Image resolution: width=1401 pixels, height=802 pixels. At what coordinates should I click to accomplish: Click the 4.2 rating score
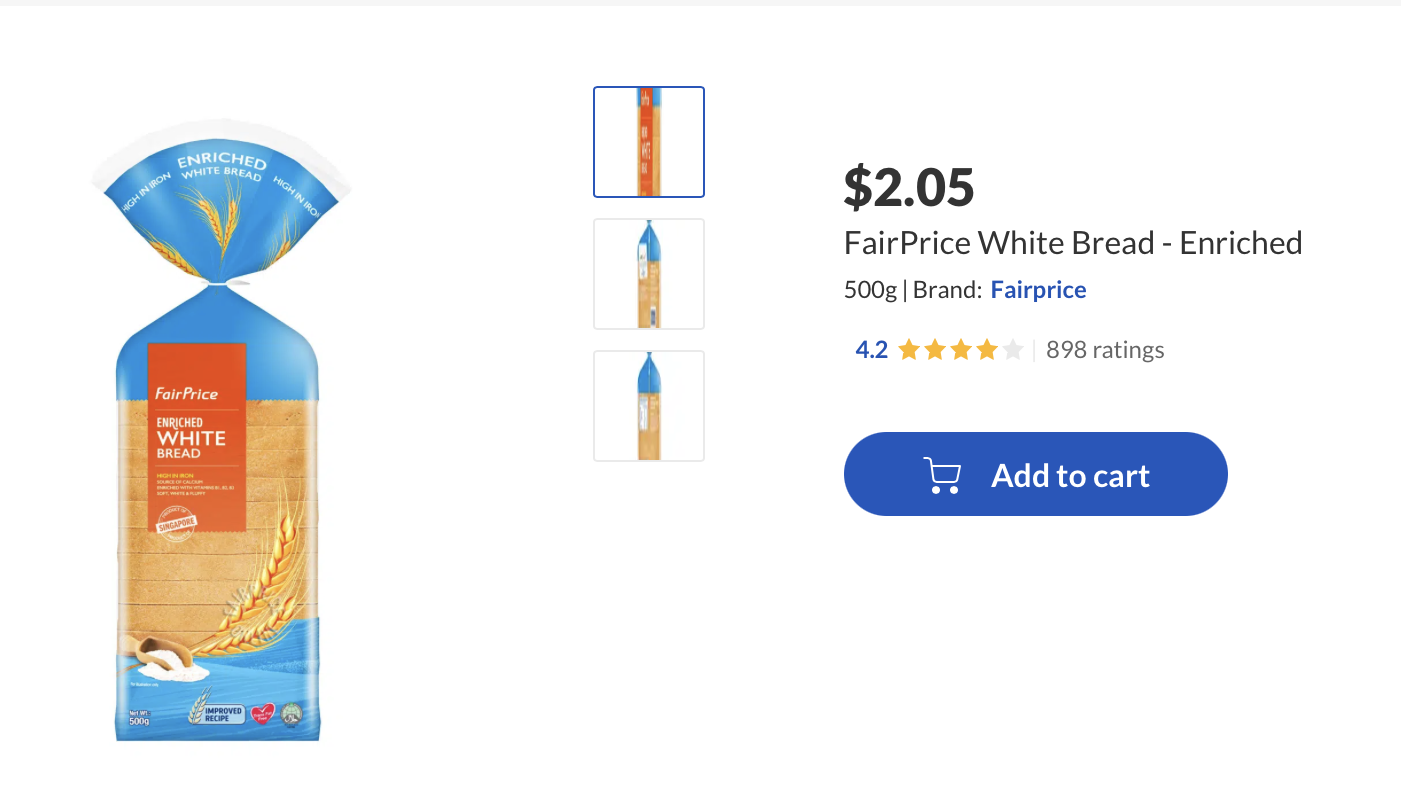click(x=871, y=350)
